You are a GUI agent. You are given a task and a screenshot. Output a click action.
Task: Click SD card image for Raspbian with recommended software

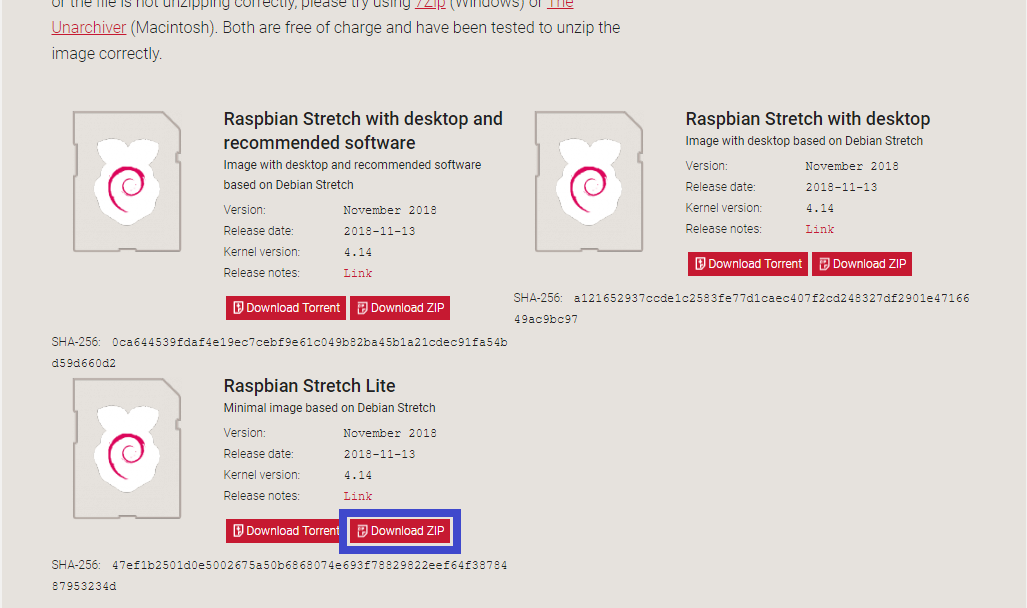[x=127, y=181]
